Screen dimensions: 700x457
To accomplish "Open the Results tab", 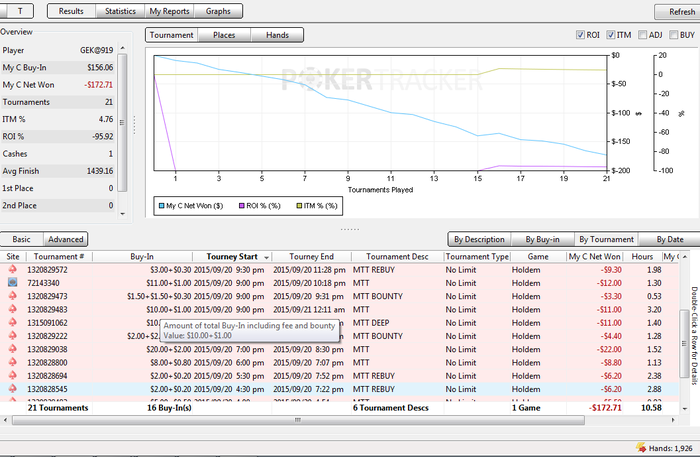I will (71, 11).
